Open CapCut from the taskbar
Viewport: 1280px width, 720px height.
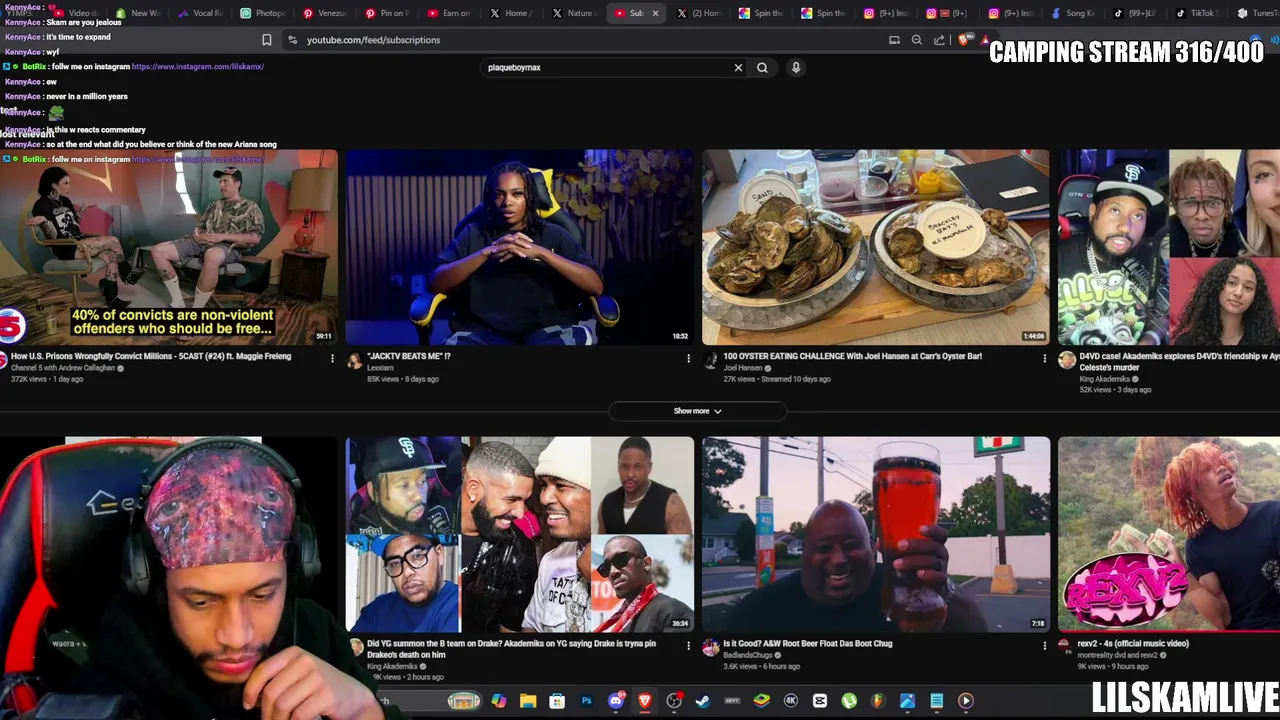tap(820, 701)
